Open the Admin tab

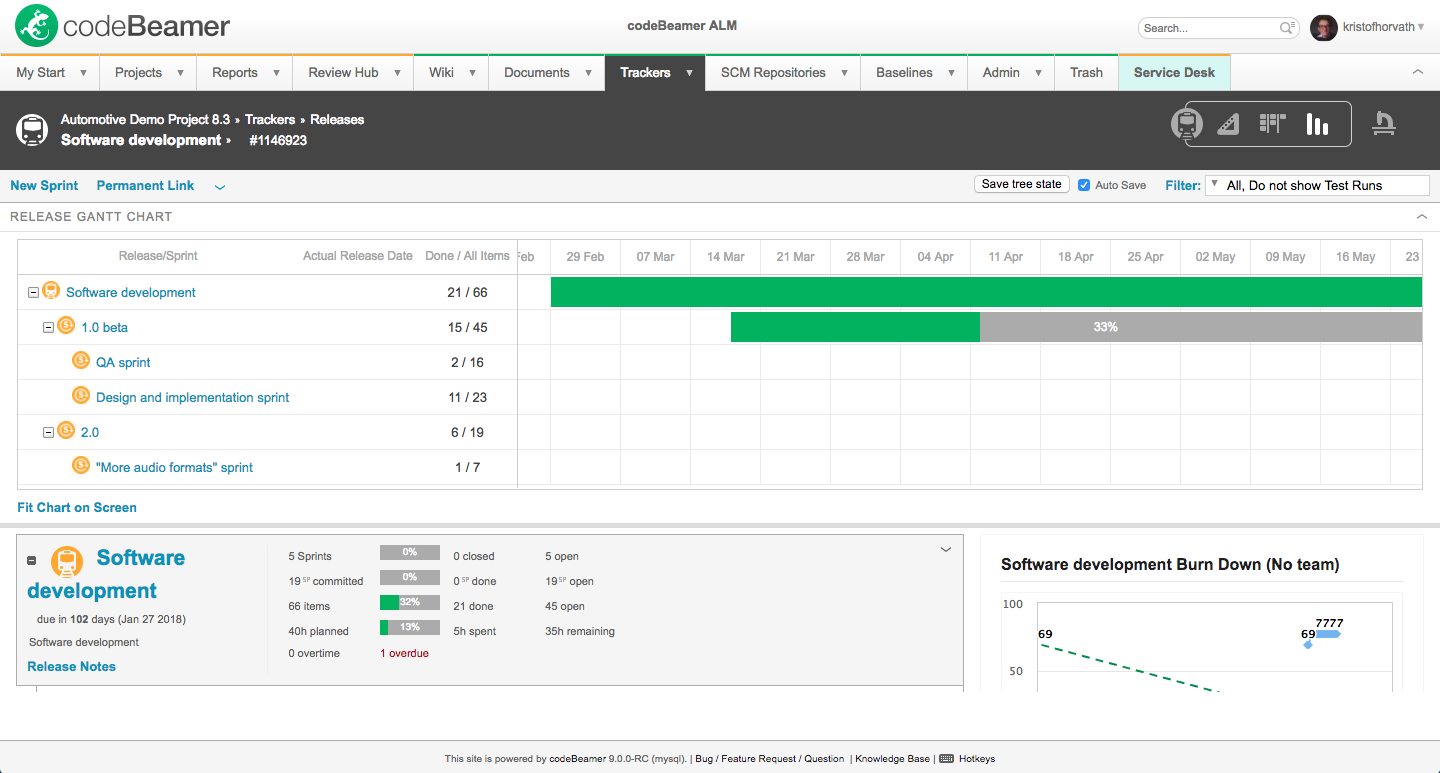point(1012,73)
